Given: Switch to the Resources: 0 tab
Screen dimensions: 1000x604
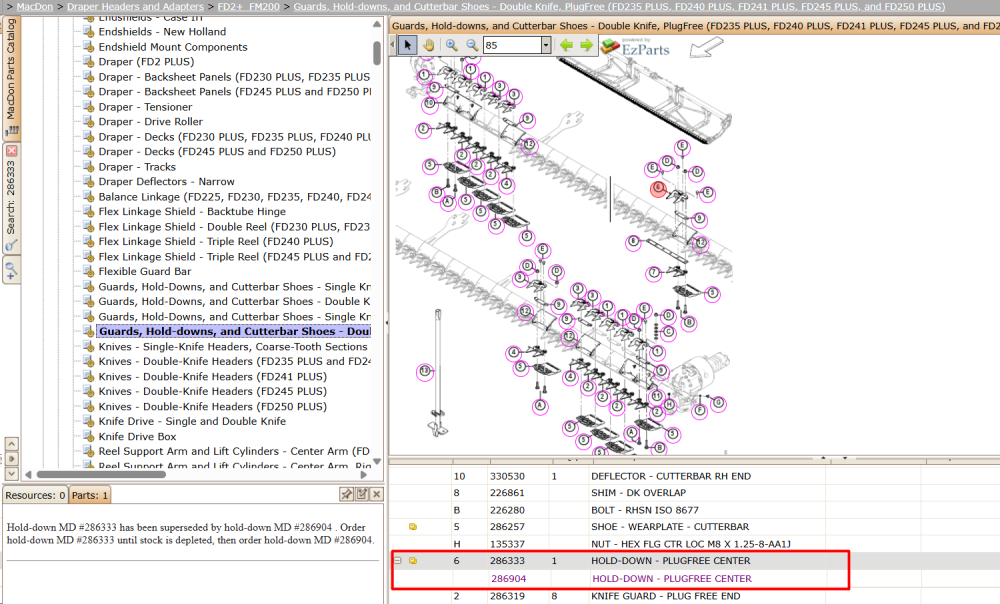Looking at the screenshot, I should tap(35, 495).
